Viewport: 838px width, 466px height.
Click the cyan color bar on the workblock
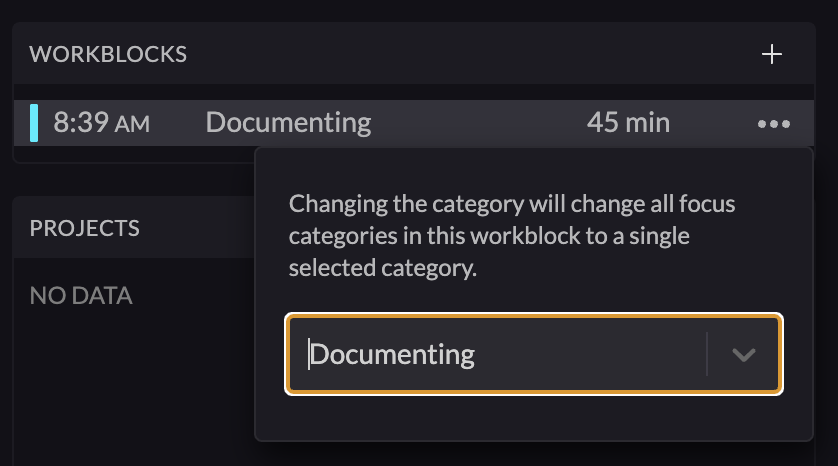[x=34, y=123]
